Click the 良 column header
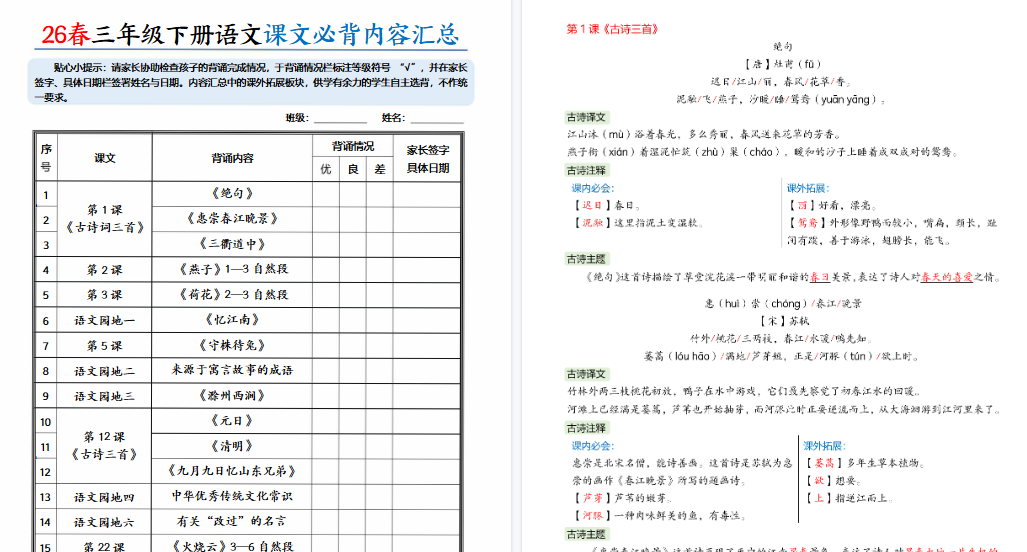The image size is (1027, 552). (x=353, y=169)
